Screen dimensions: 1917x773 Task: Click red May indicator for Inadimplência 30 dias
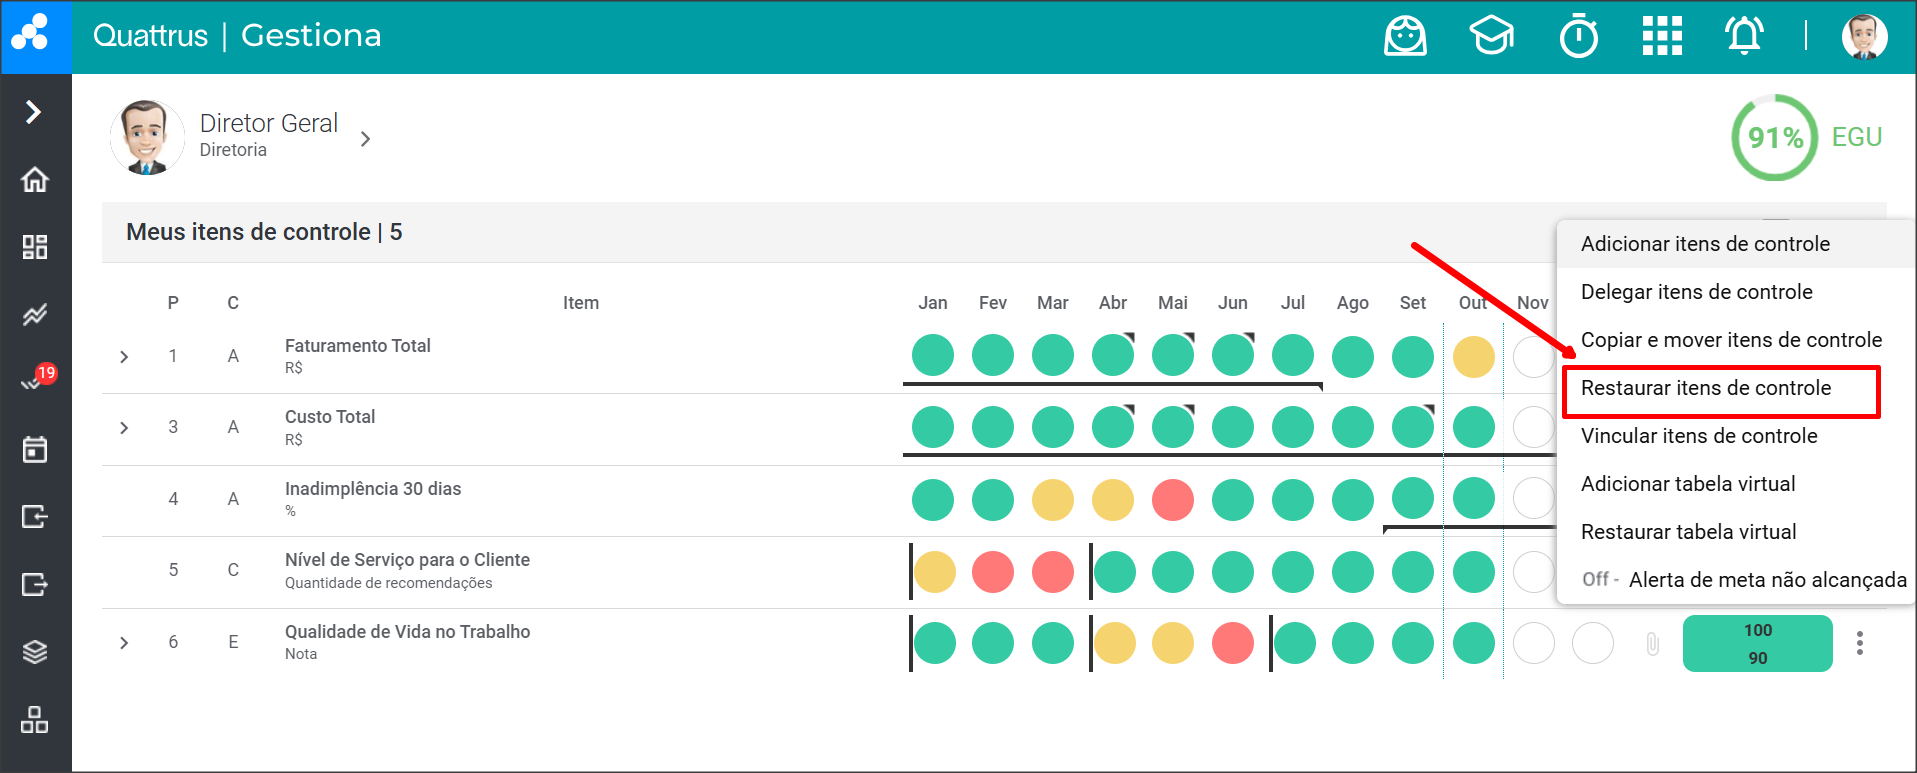click(x=1172, y=500)
